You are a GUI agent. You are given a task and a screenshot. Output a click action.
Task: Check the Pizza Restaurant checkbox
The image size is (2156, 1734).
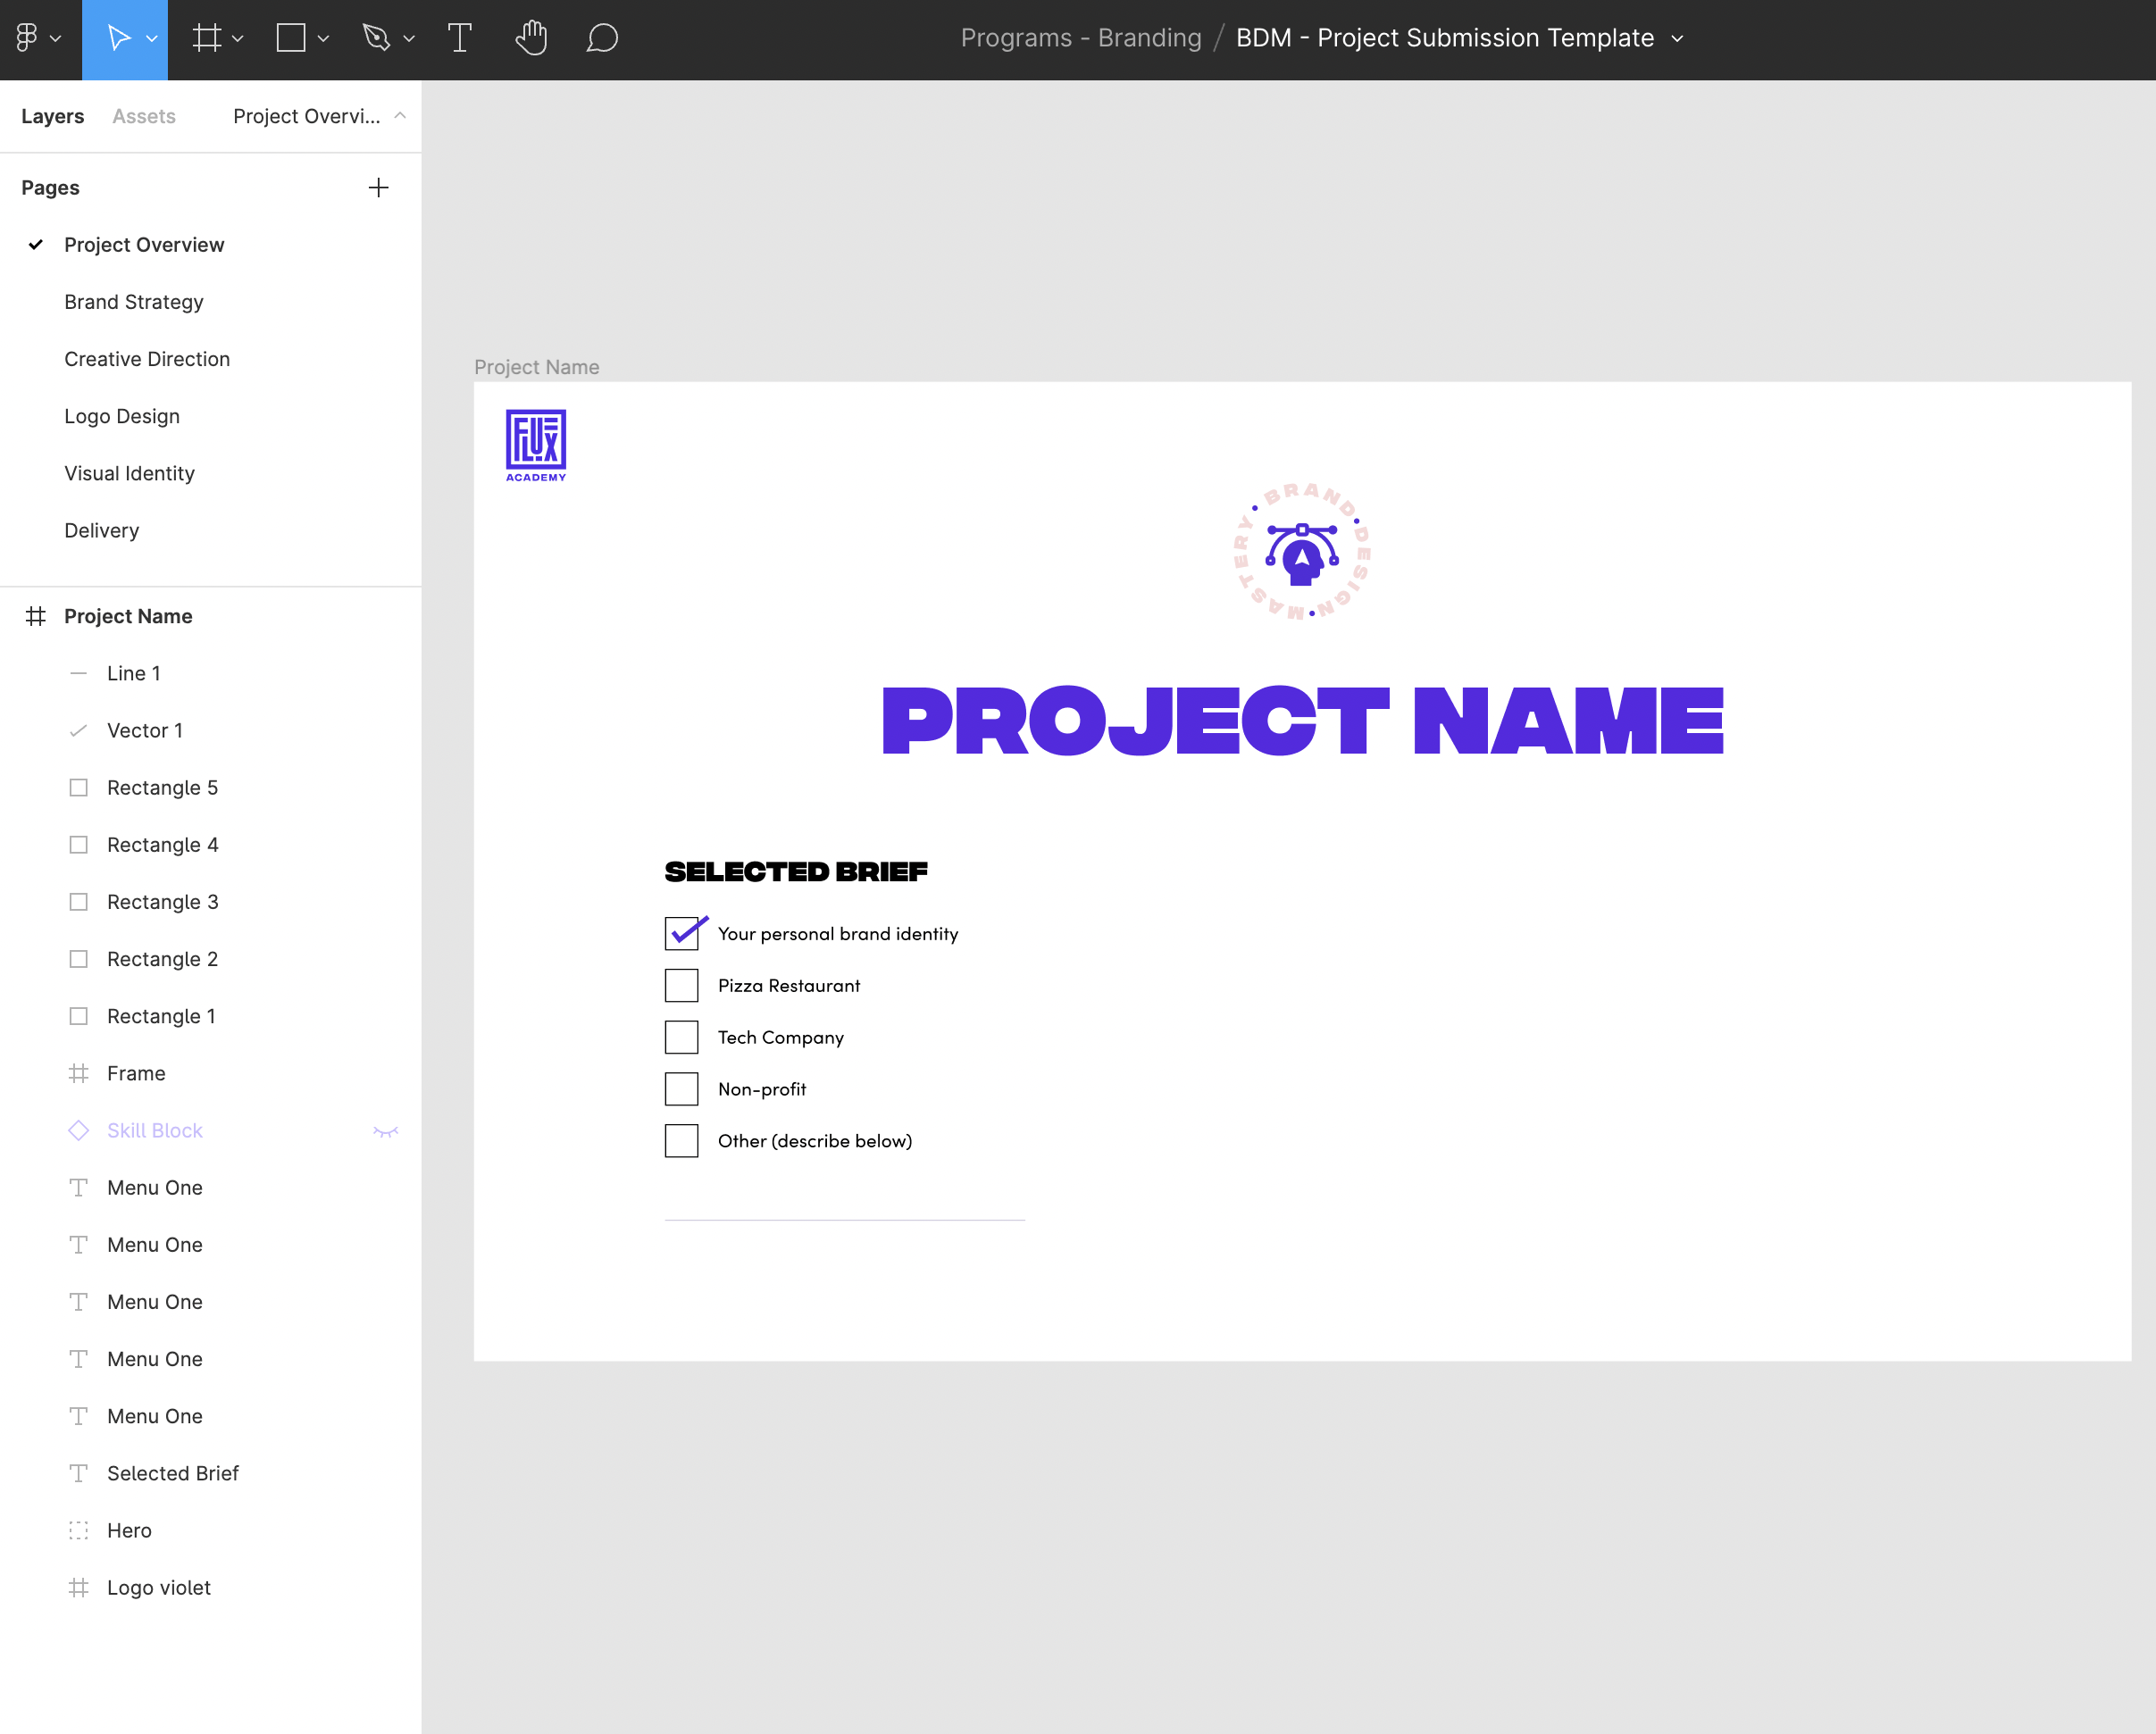click(681, 985)
